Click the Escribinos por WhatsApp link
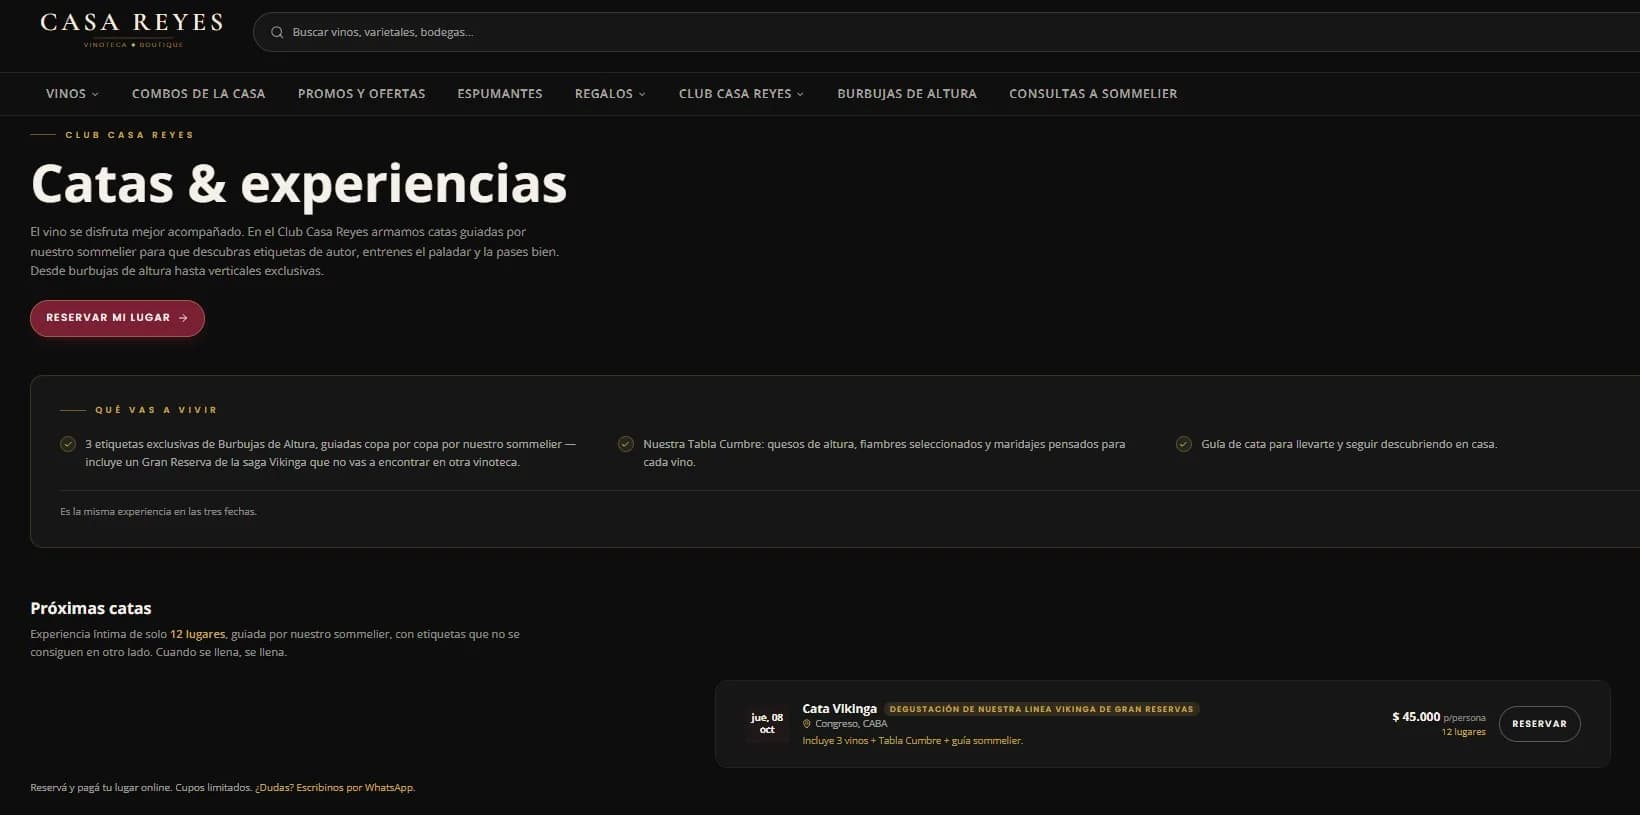Screen dimensions: 1640x815 355,788
